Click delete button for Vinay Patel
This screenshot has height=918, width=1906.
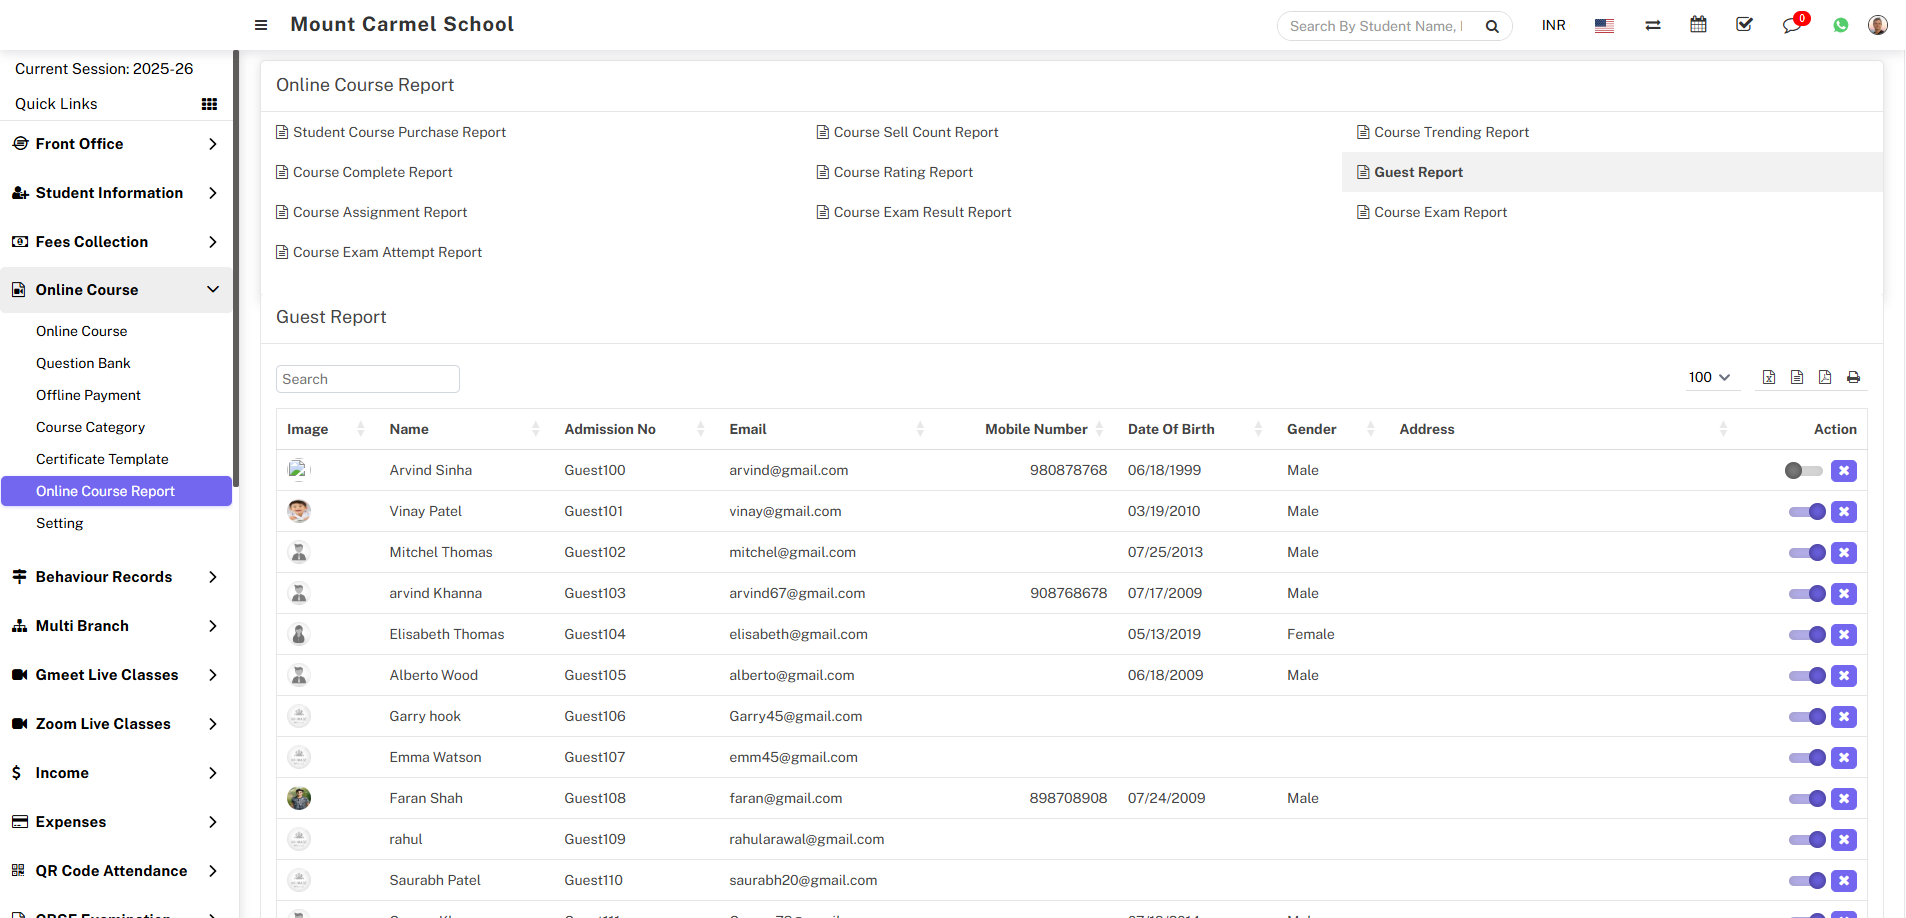point(1843,512)
